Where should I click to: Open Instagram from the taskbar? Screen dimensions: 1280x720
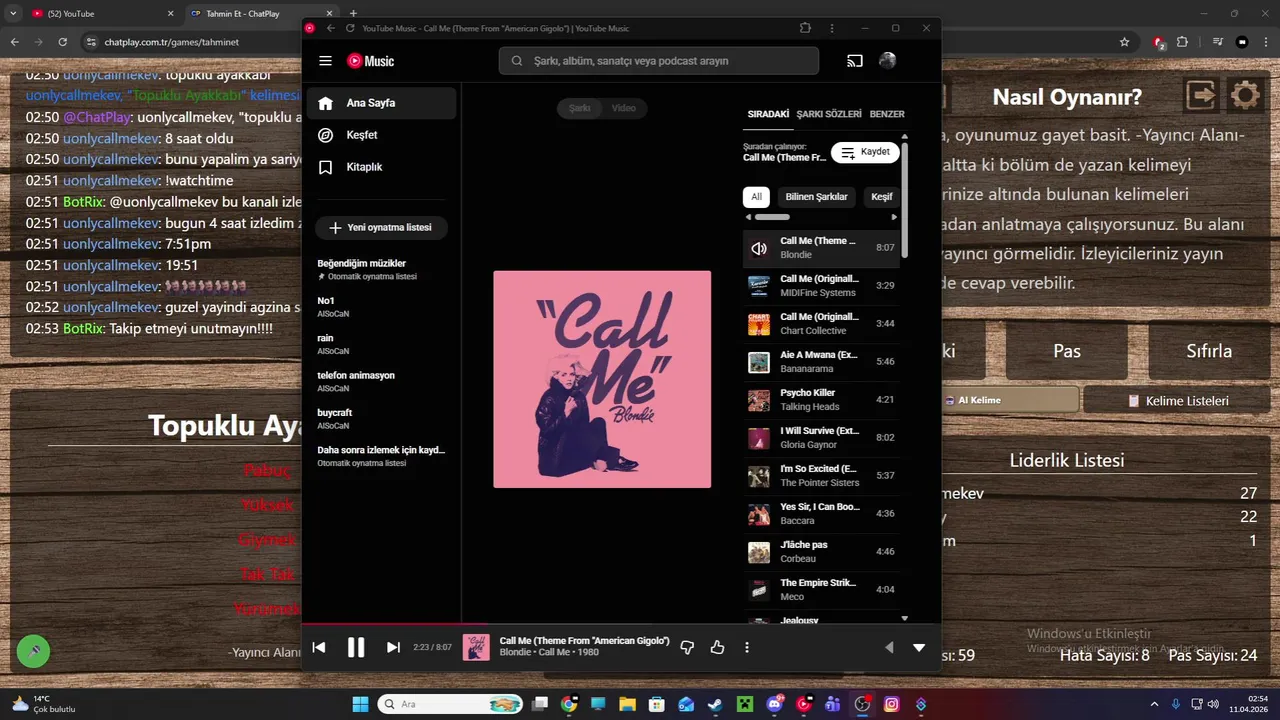891,704
